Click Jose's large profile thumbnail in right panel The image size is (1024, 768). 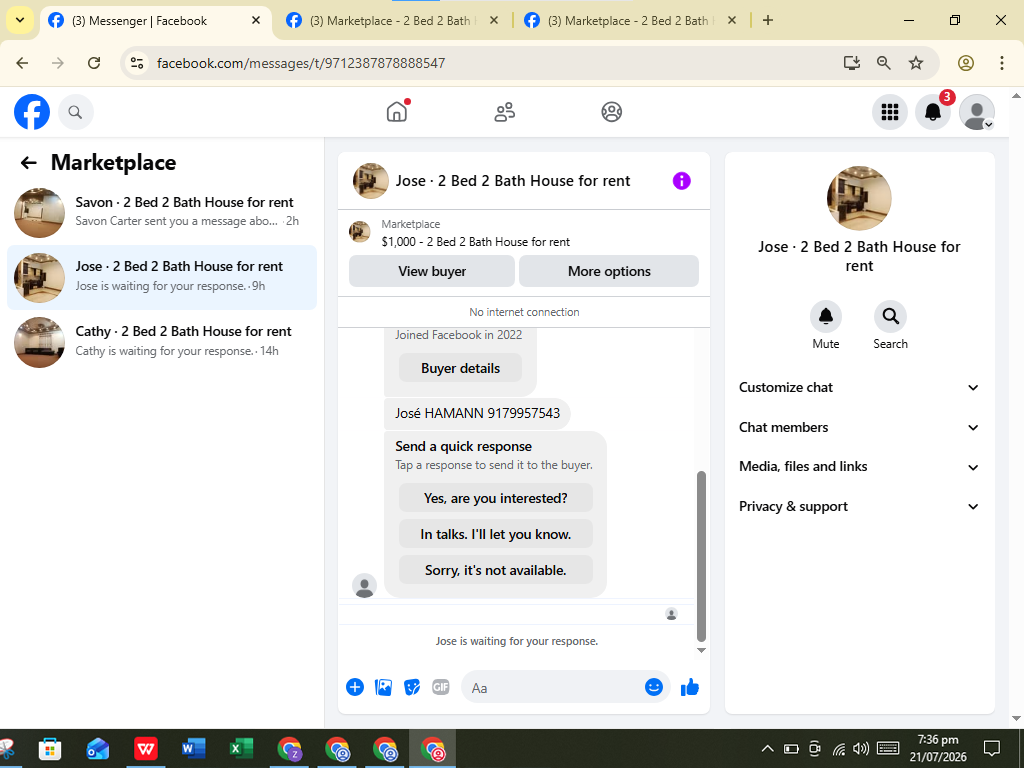coord(859,198)
